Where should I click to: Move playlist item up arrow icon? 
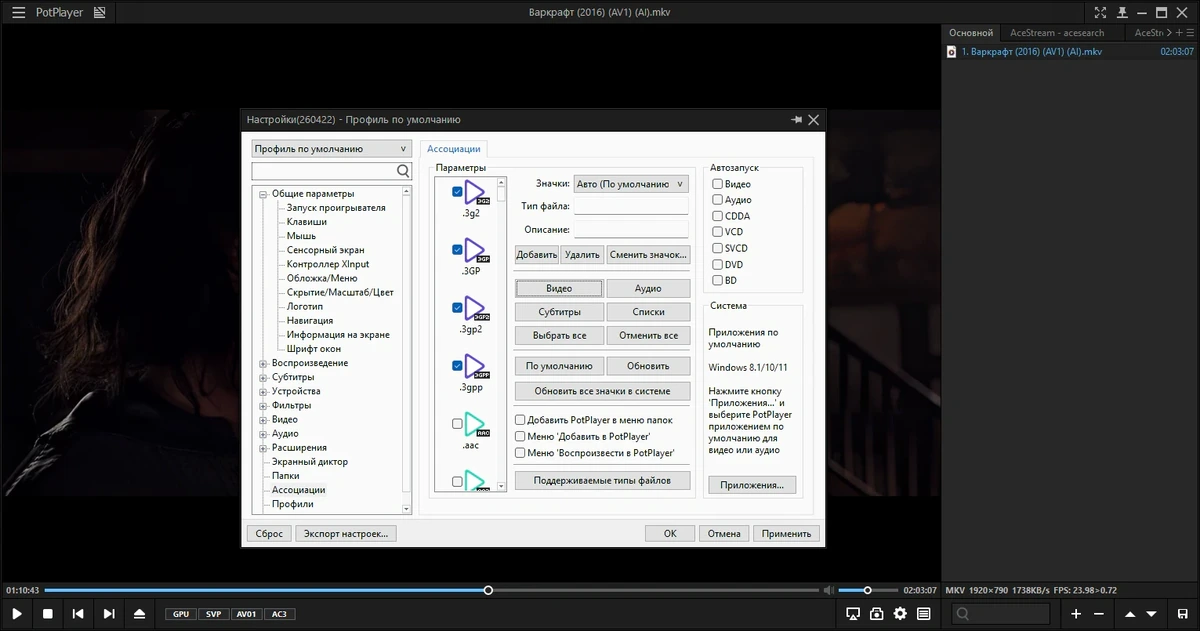point(1130,613)
